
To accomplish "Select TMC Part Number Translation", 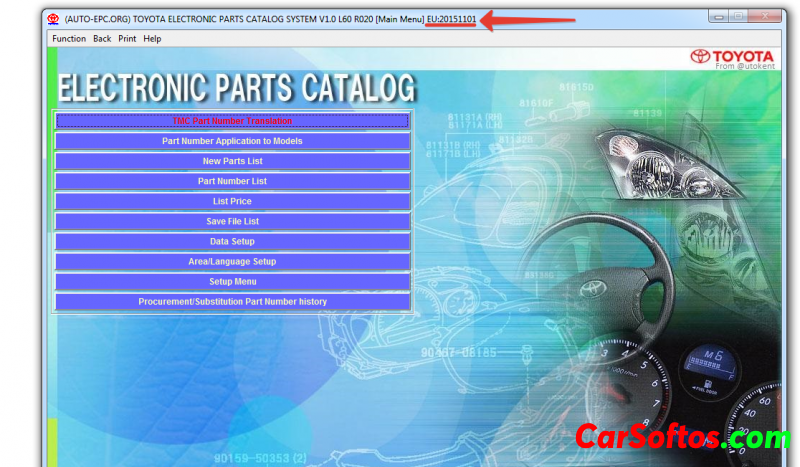I will [232, 121].
